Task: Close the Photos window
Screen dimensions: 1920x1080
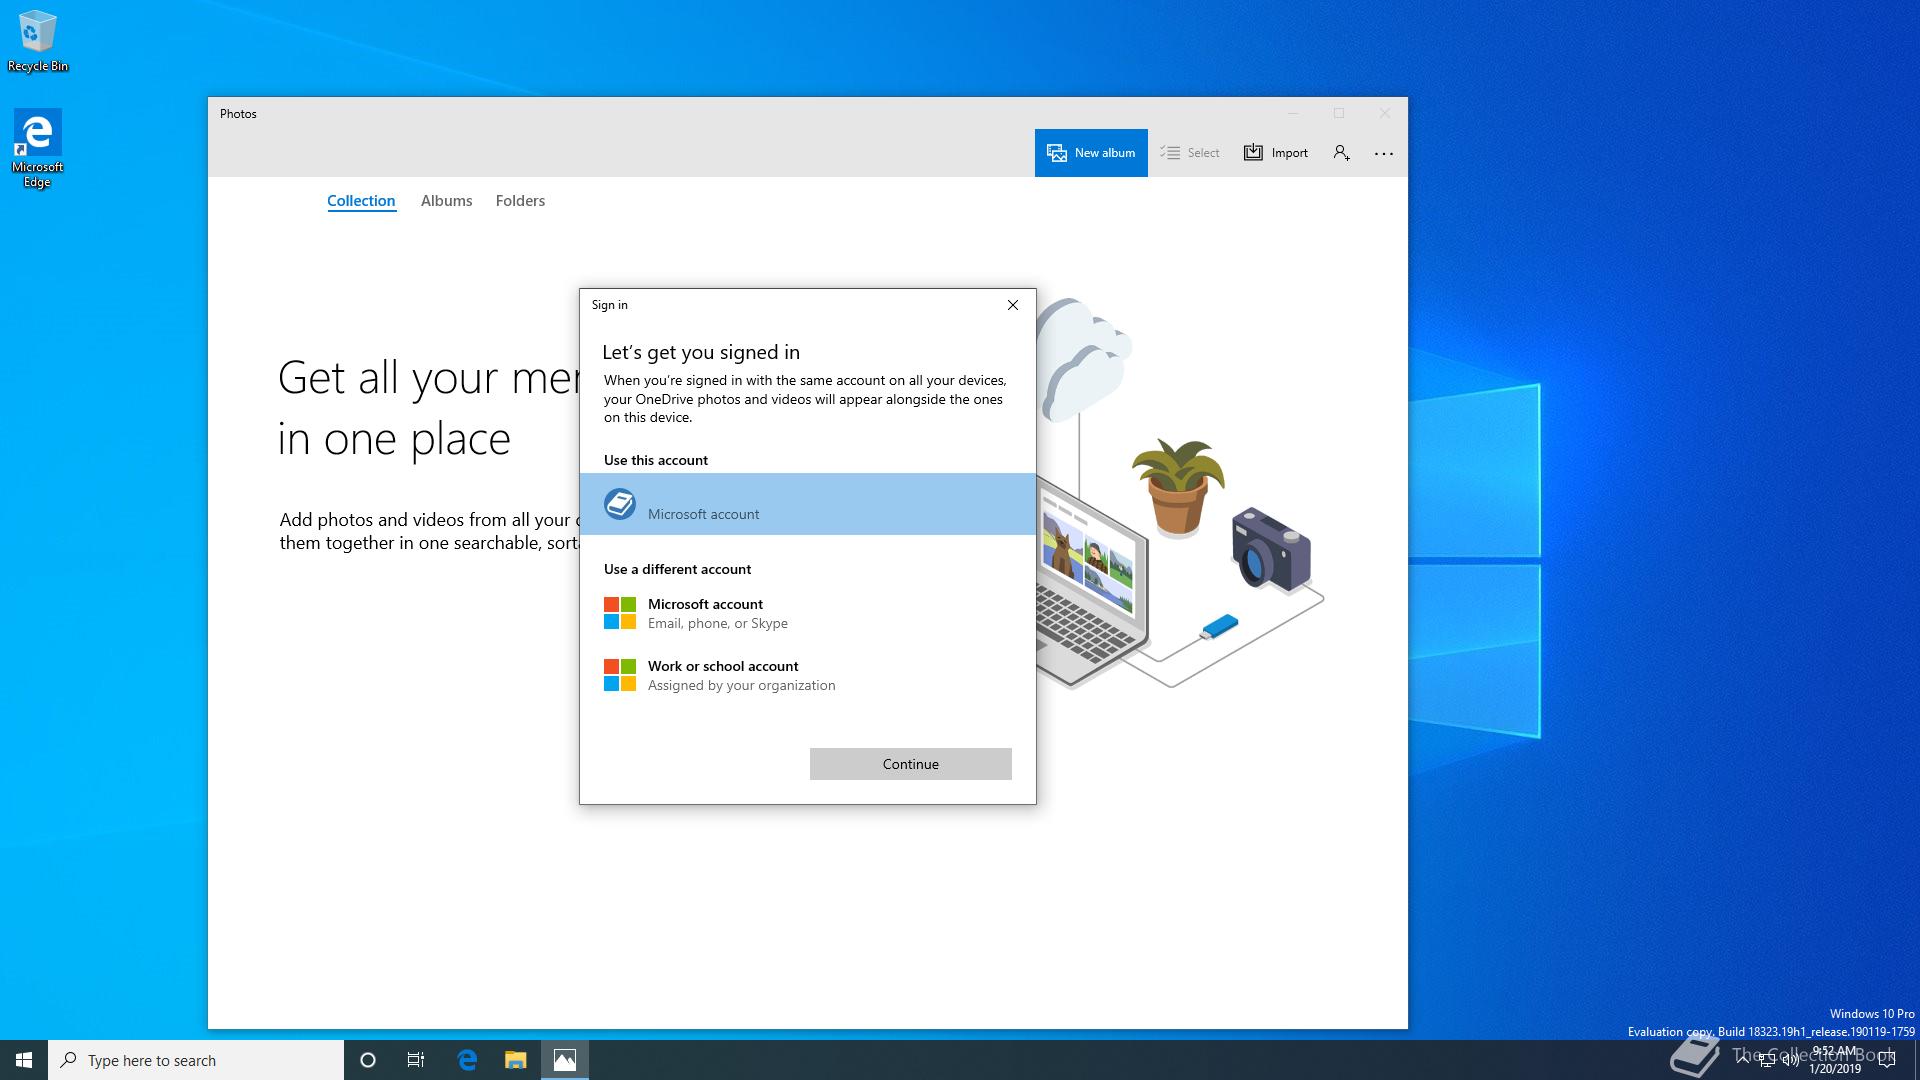Action: [1385, 113]
